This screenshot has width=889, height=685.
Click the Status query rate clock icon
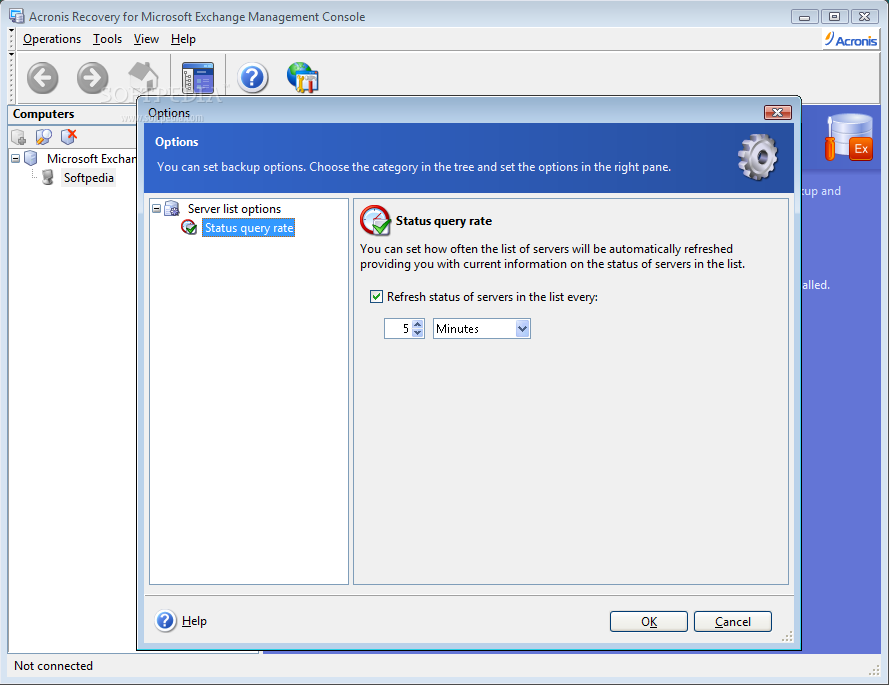(x=375, y=221)
